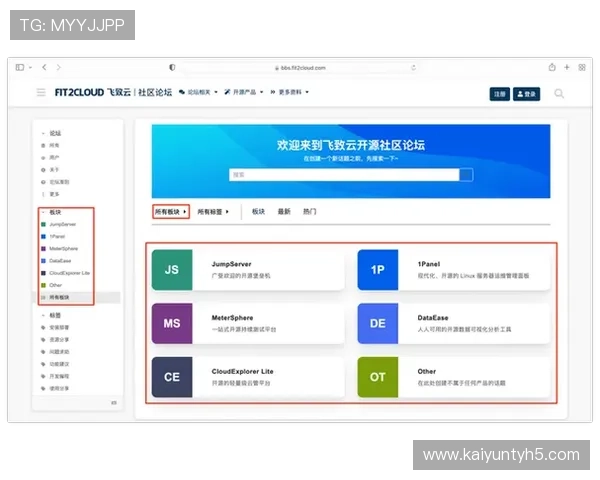Click the blue banner search button
Screen dimensions: 600x480
coord(466,175)
